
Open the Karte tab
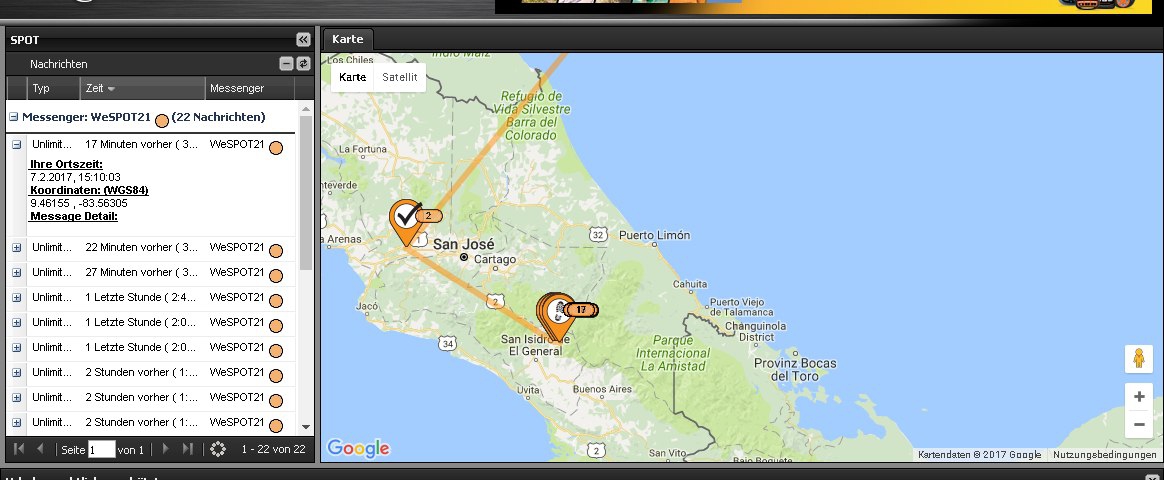click(347, 39)
